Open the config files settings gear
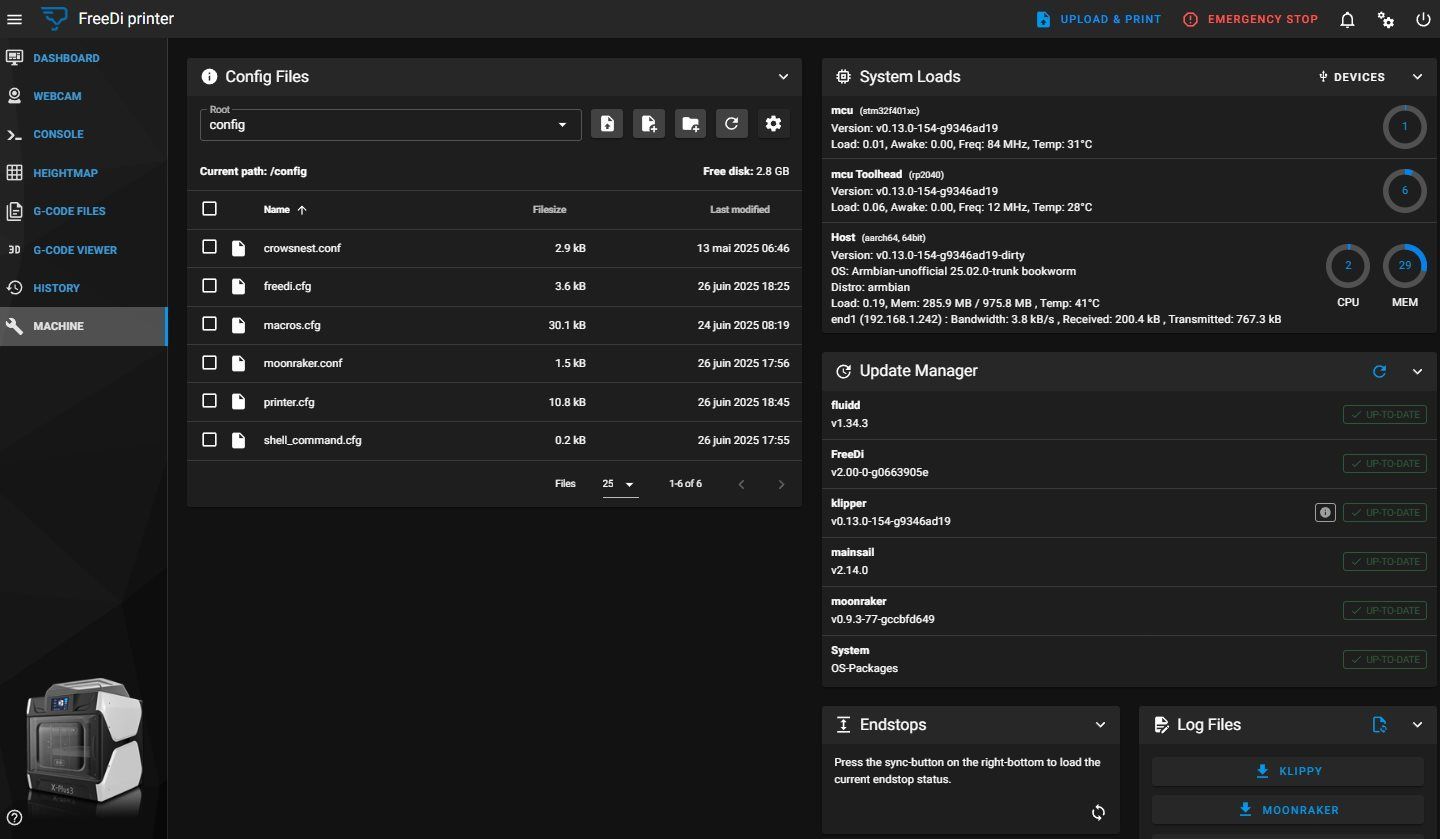The image size is (1440, 839). click(x=773, y=124)
